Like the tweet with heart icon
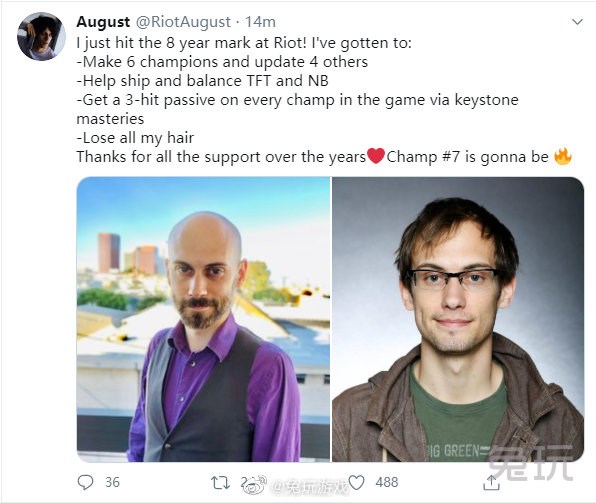Screen dimensions: 596x503 pyautogui.click(x=357, y=482)
